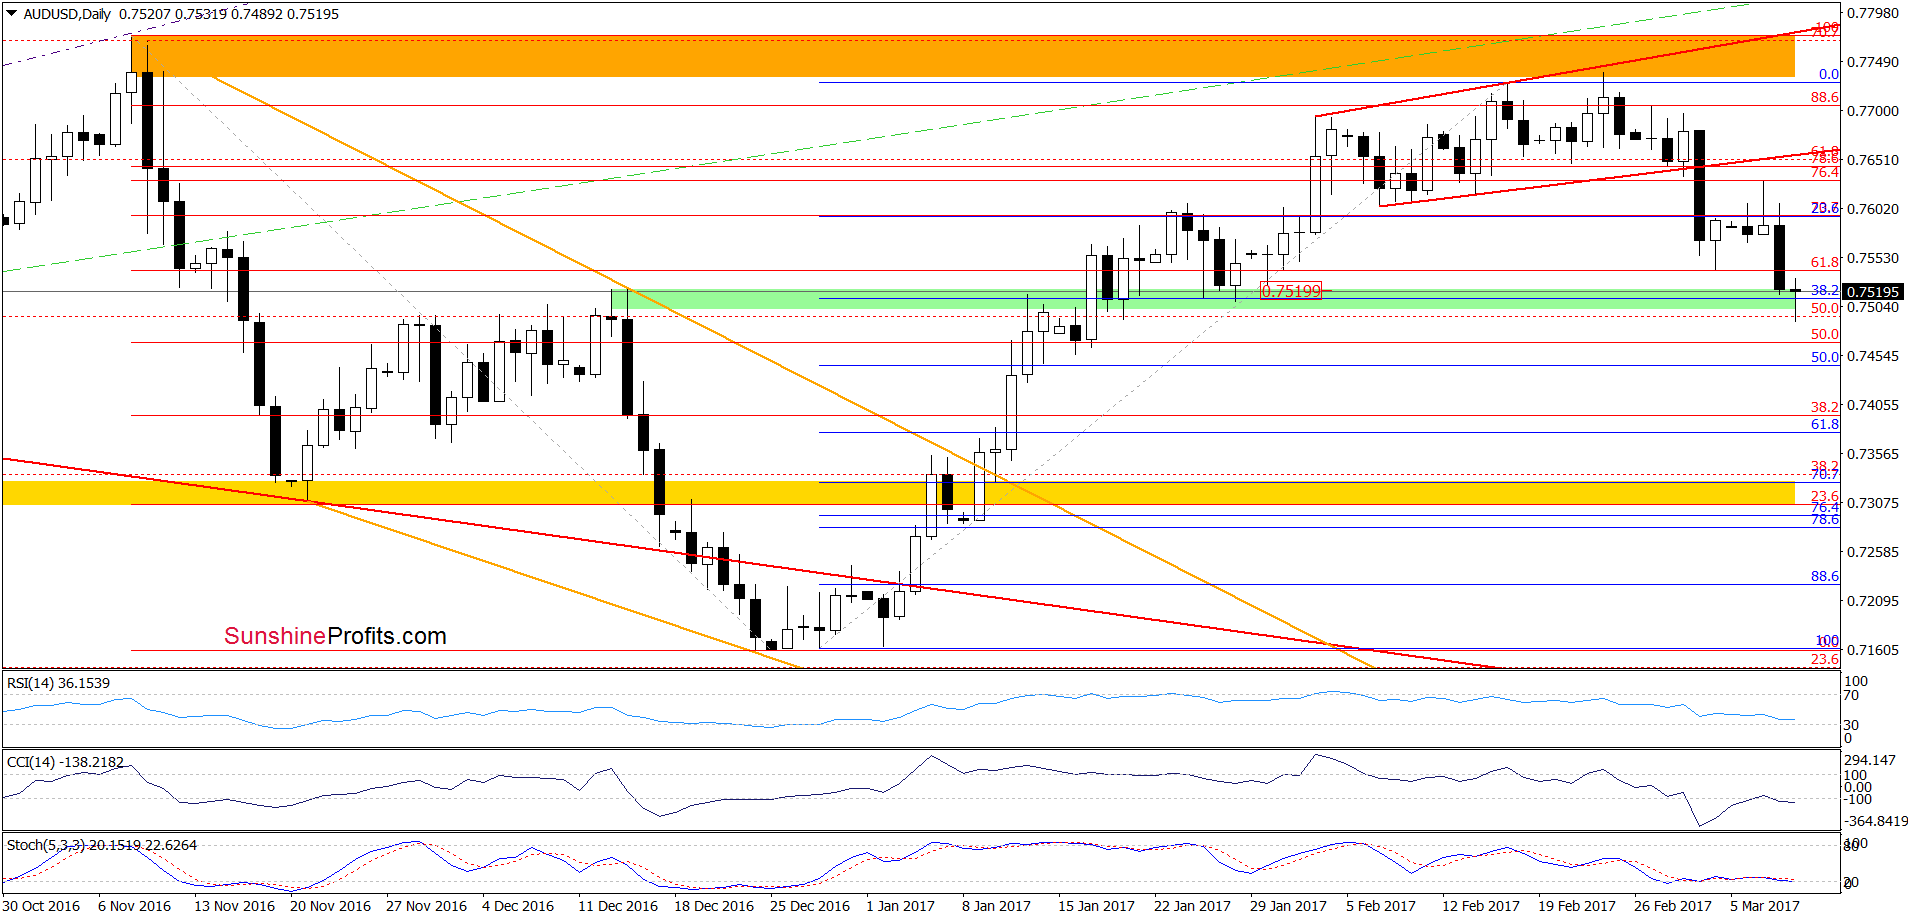Image resolution: width=1908 pixels, height=920 pixels.
Task: Select the orange resistance zone rectangle
Action: pos(962,57)
